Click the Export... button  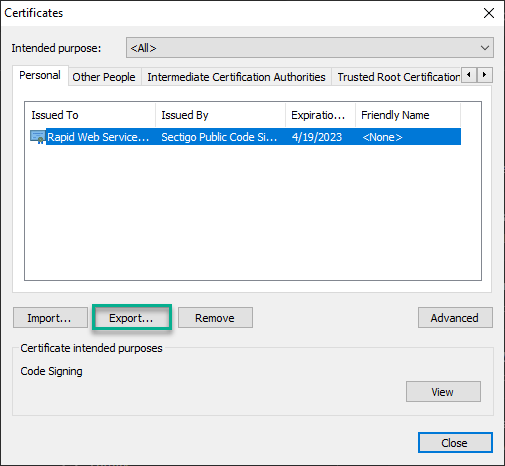(x=131, y=318)
